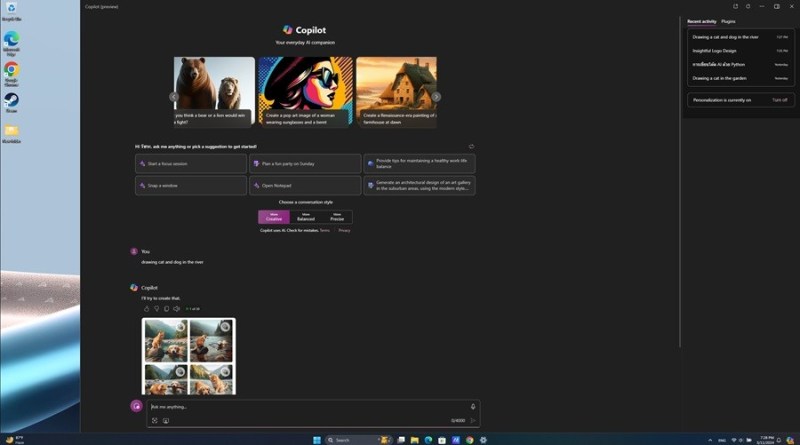Select the Creative conversation style
This screenshot has height=445, width=800.
tap(273, 217)
